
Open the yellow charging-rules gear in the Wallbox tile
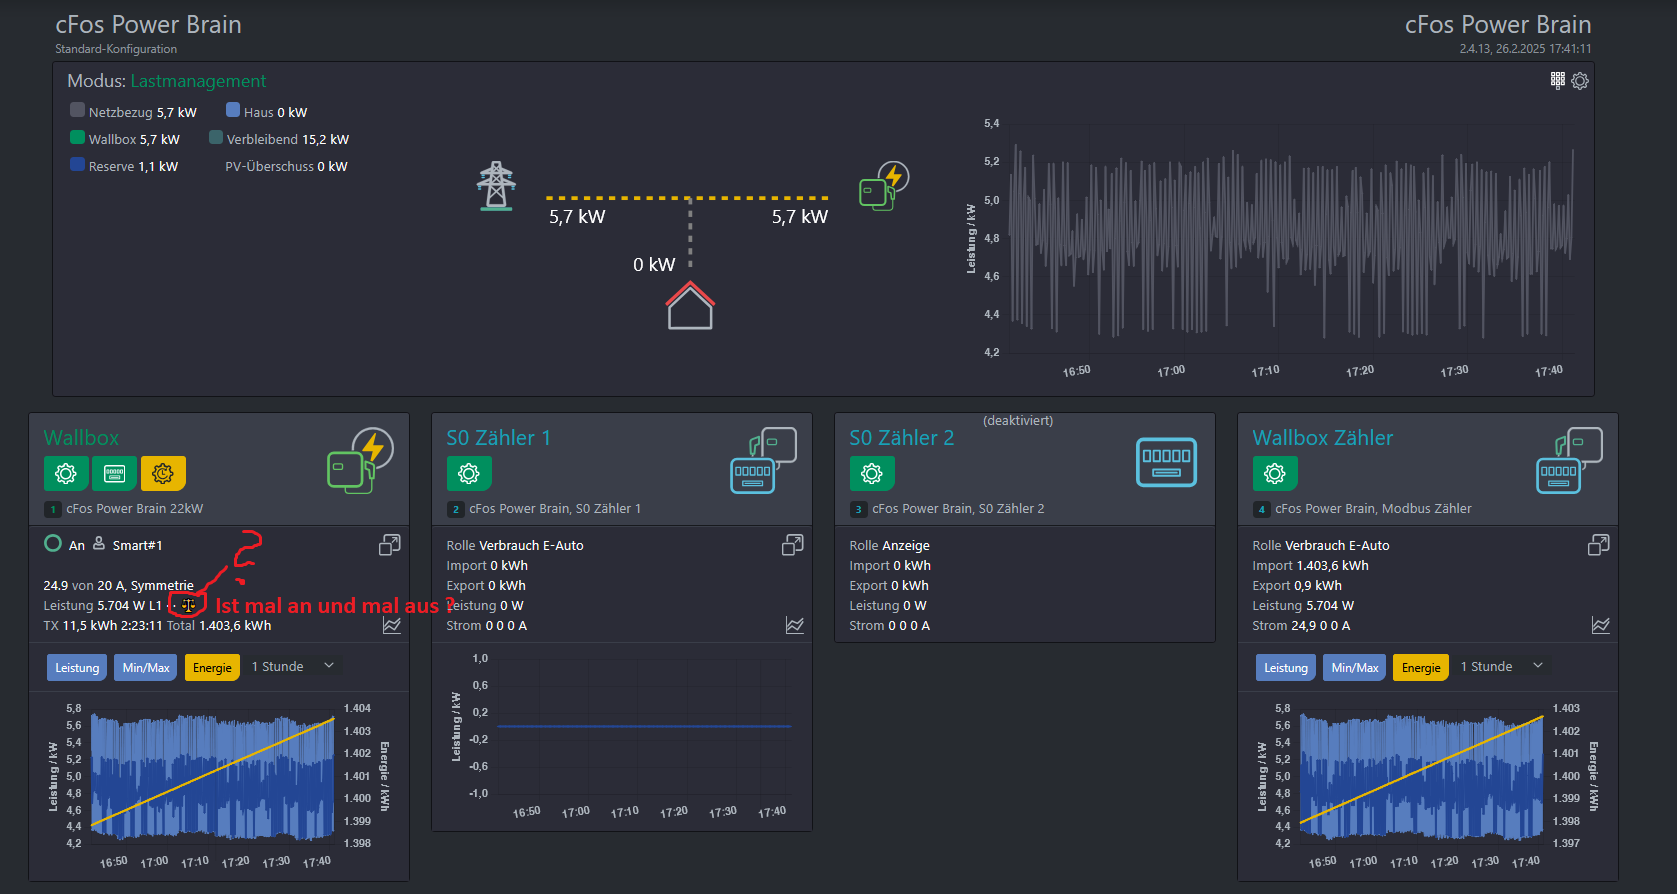click(x=163, y=473)
